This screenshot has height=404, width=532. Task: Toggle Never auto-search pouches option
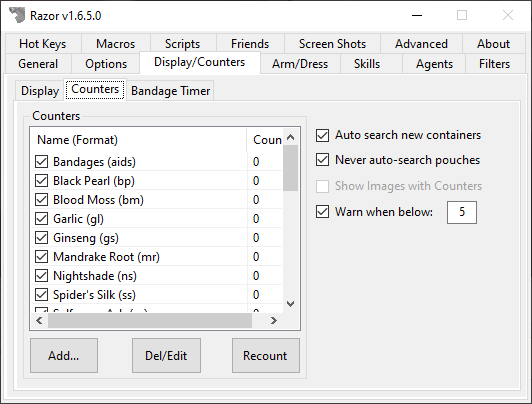322,160
